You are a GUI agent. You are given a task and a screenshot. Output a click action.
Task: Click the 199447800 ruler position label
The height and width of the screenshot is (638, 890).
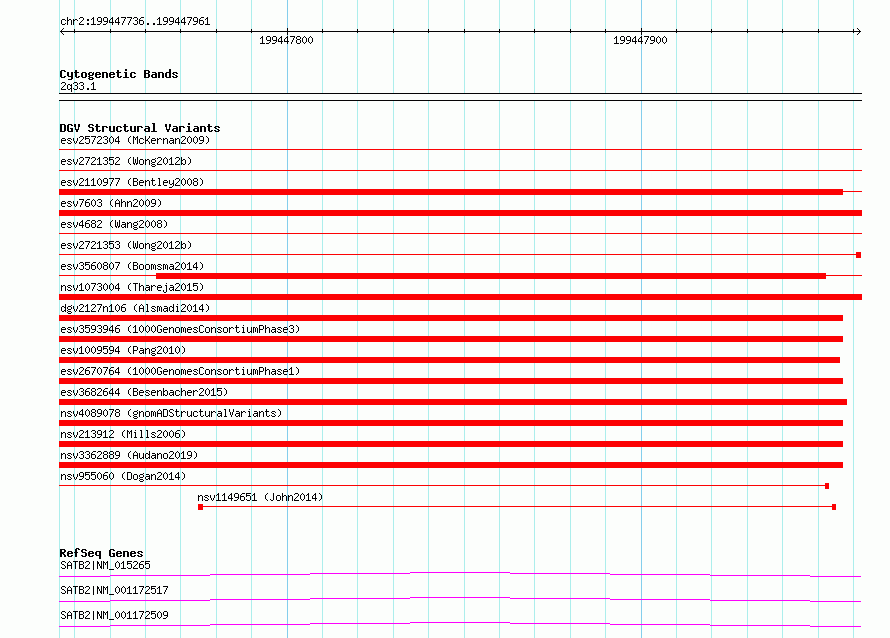coord(286,40)
